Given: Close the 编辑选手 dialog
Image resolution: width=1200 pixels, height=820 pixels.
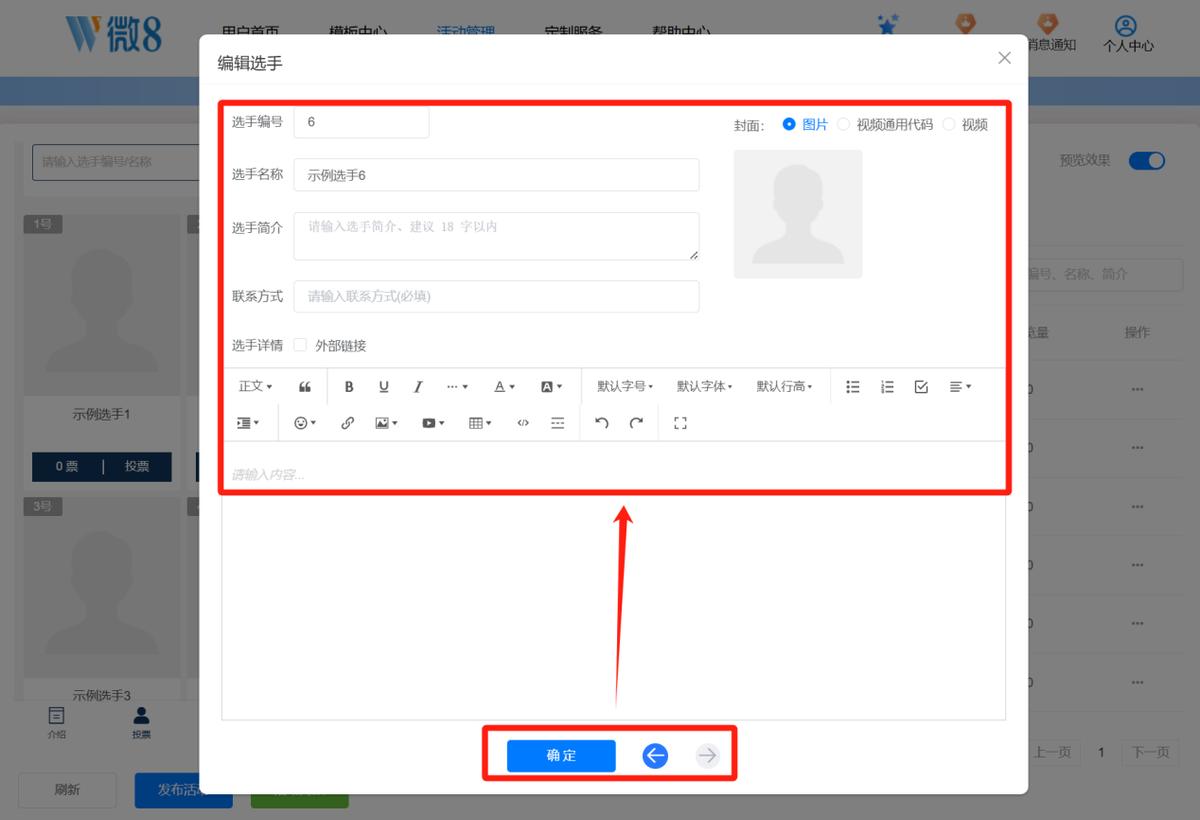Looking at the screenshot, I should (1005, 58).
